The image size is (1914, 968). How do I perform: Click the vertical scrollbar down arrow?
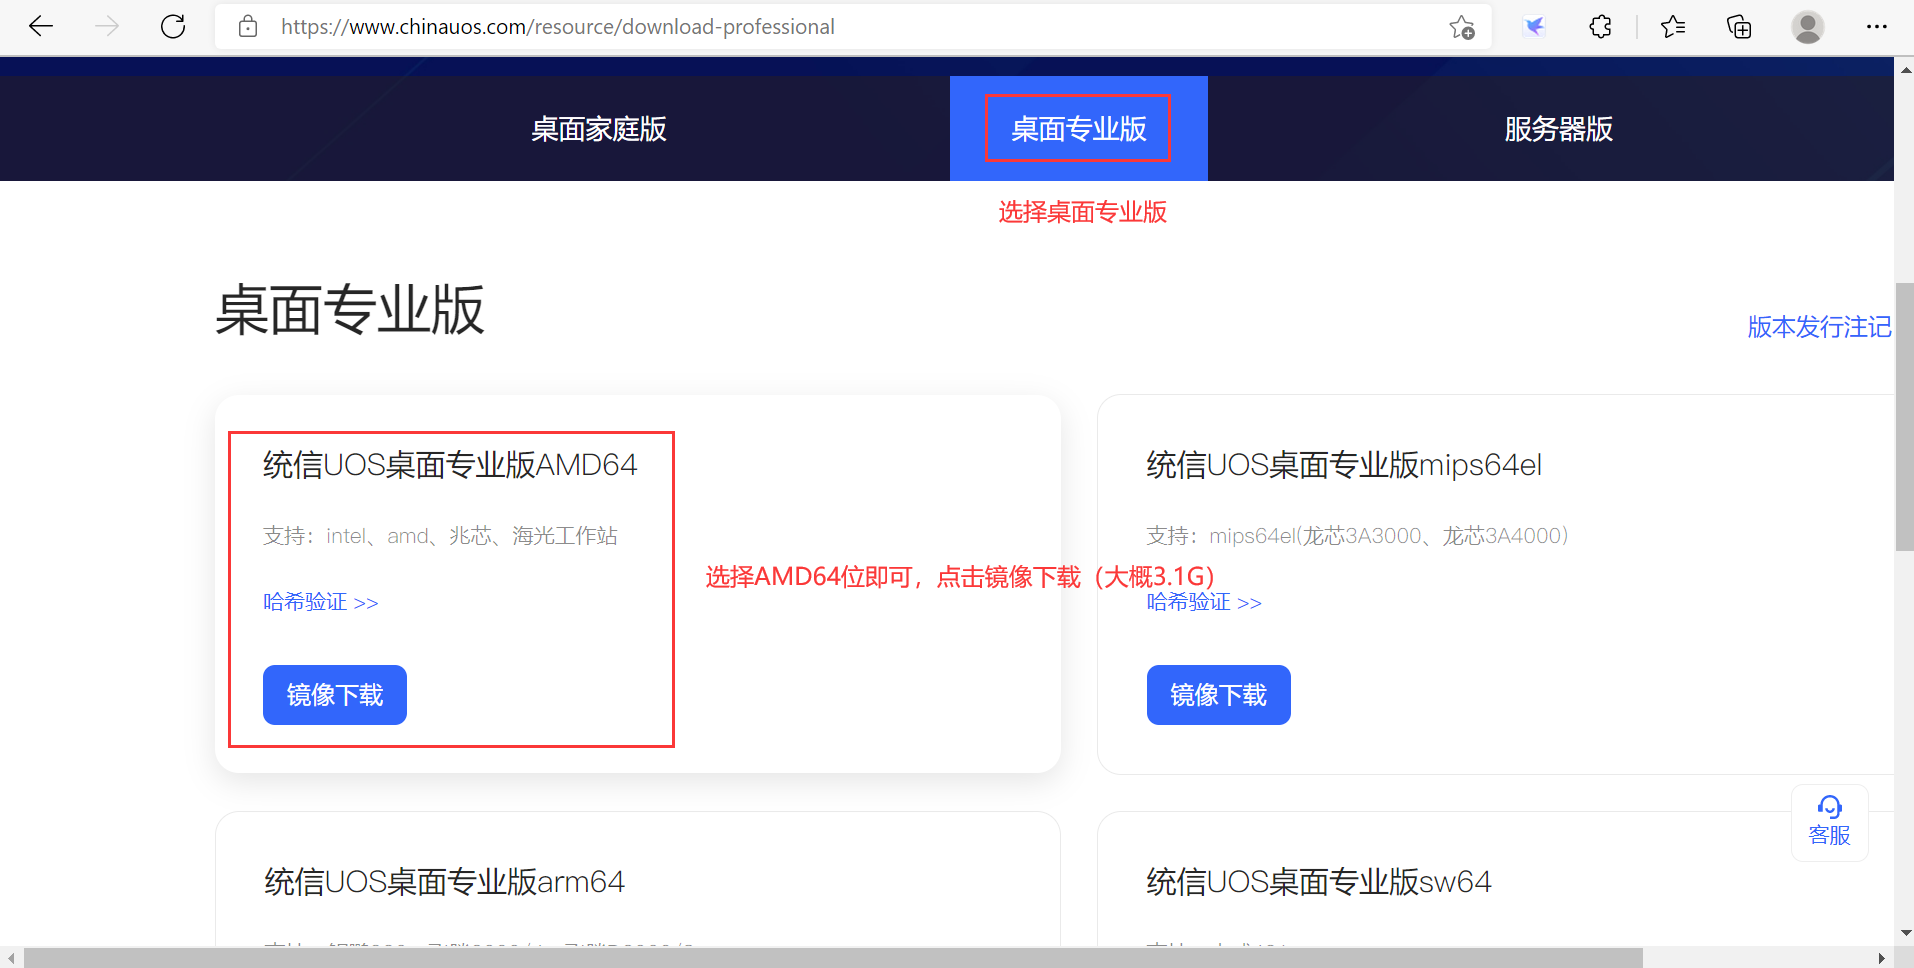tap(1904, 932)
